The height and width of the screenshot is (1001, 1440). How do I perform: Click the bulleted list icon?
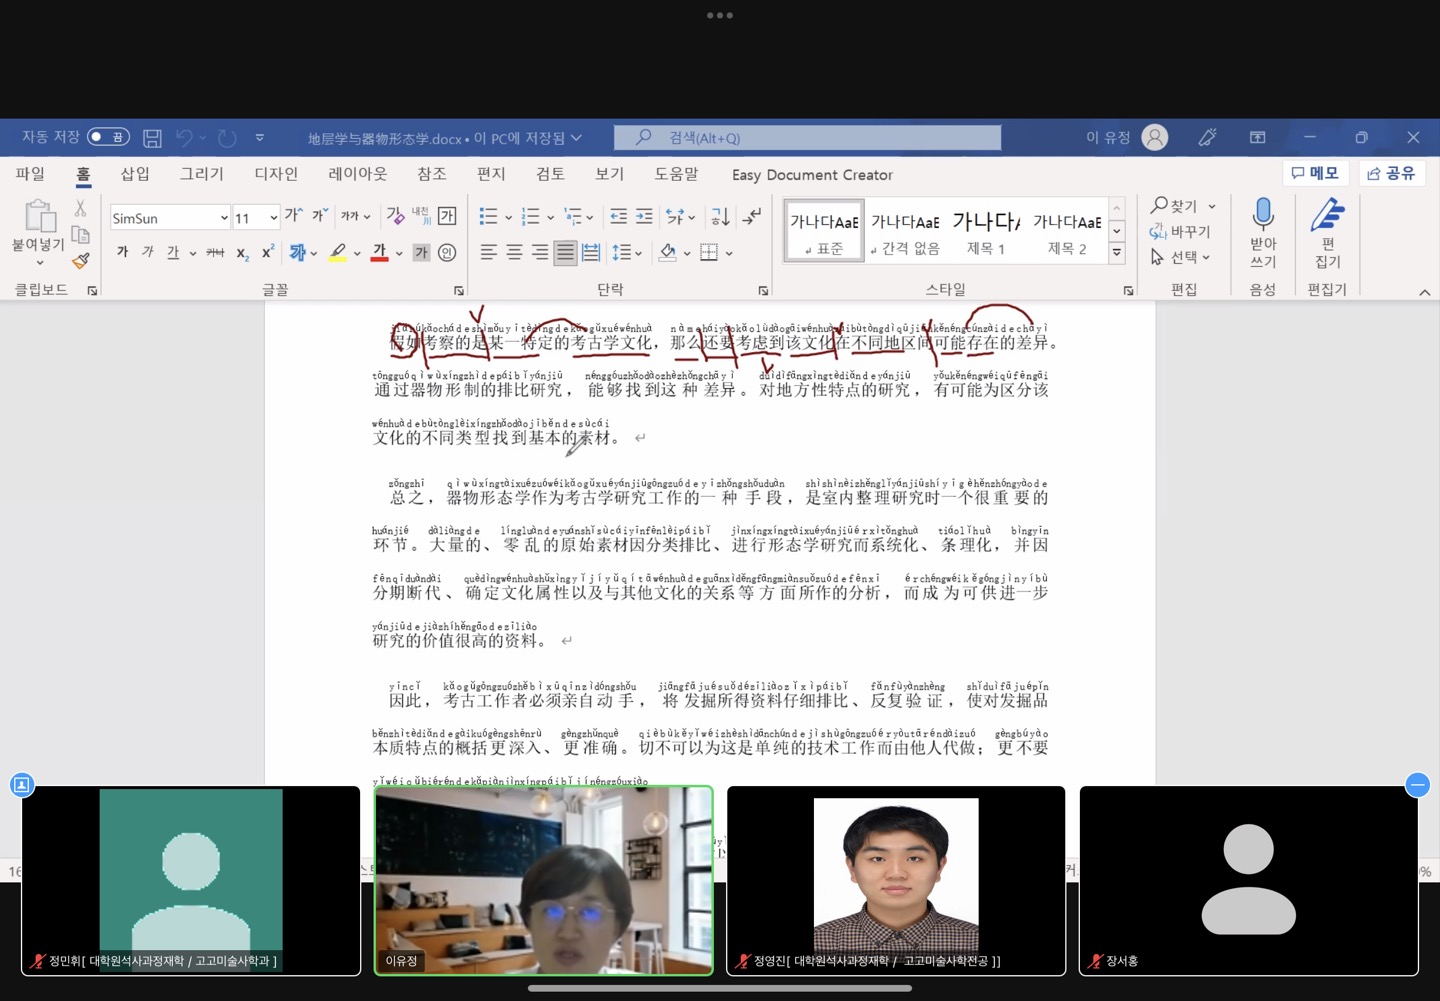point(488,217)
